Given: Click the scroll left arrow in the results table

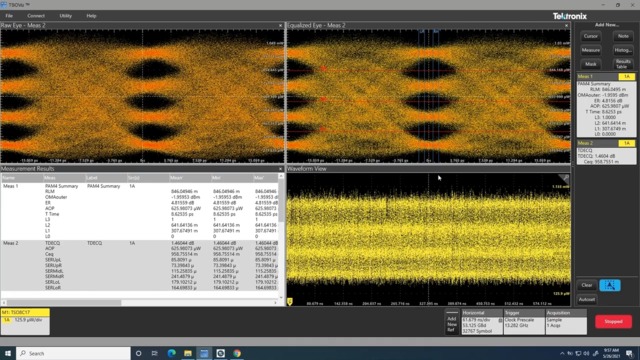Looking at the screenshot, I should pyautogui.click(x=4, y=302).
